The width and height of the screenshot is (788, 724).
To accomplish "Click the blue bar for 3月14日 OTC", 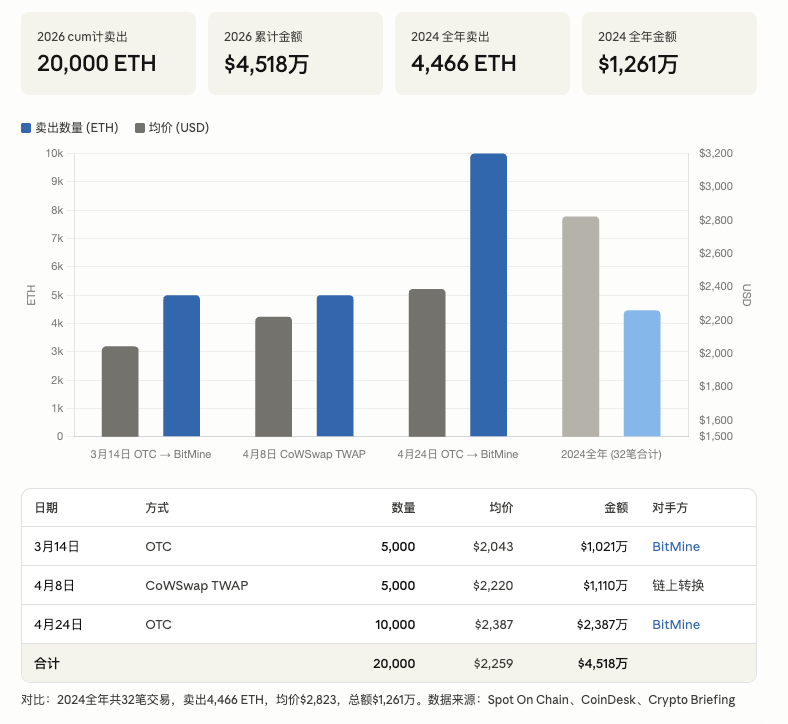I will 181,366.
